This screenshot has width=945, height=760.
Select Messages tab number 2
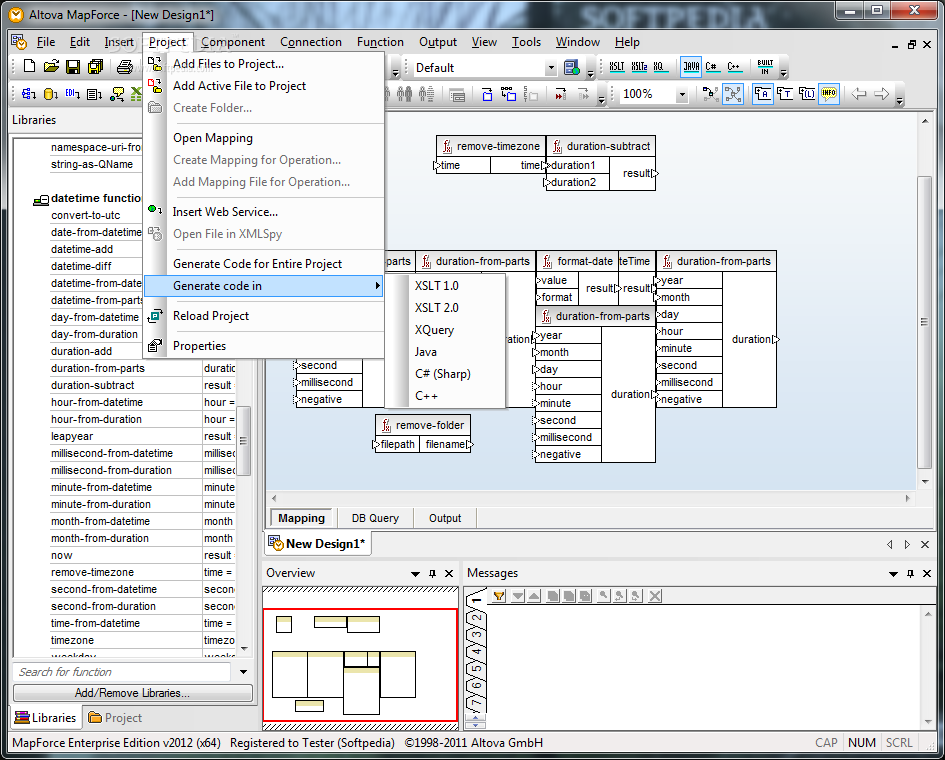point(476,618)
